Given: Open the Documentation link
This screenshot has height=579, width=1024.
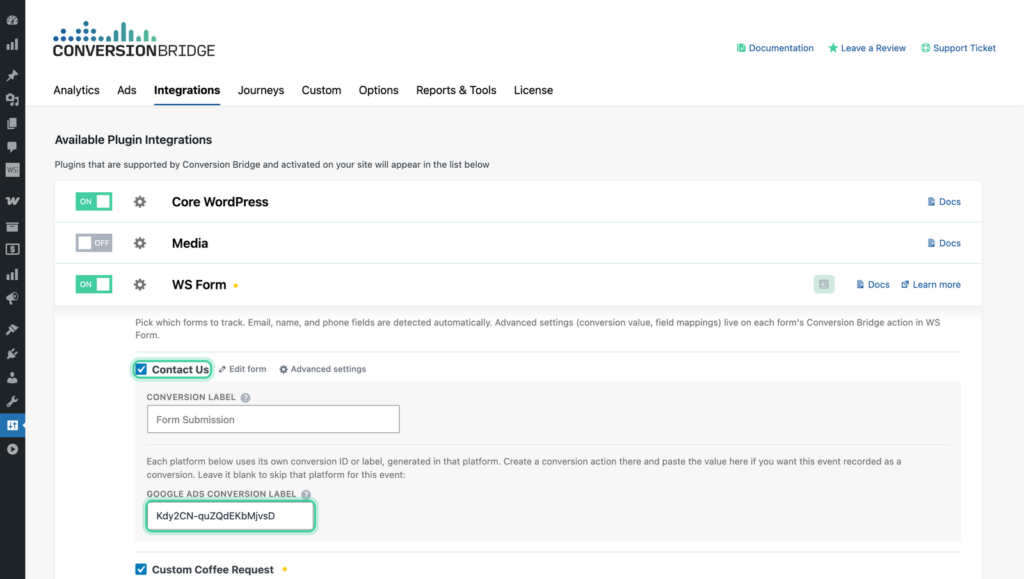Looking at the screenshot, I should (775, 48).
